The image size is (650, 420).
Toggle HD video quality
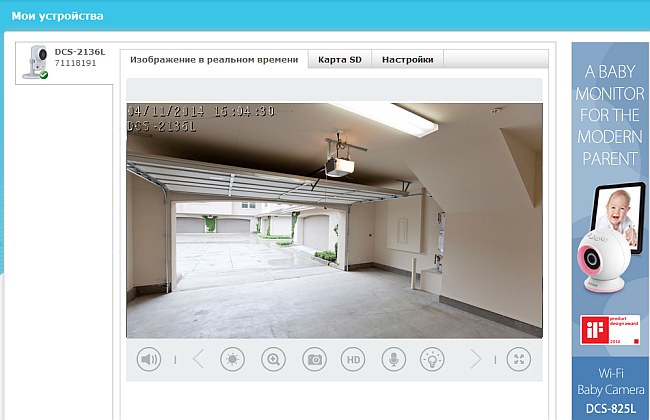coord(353,360)
